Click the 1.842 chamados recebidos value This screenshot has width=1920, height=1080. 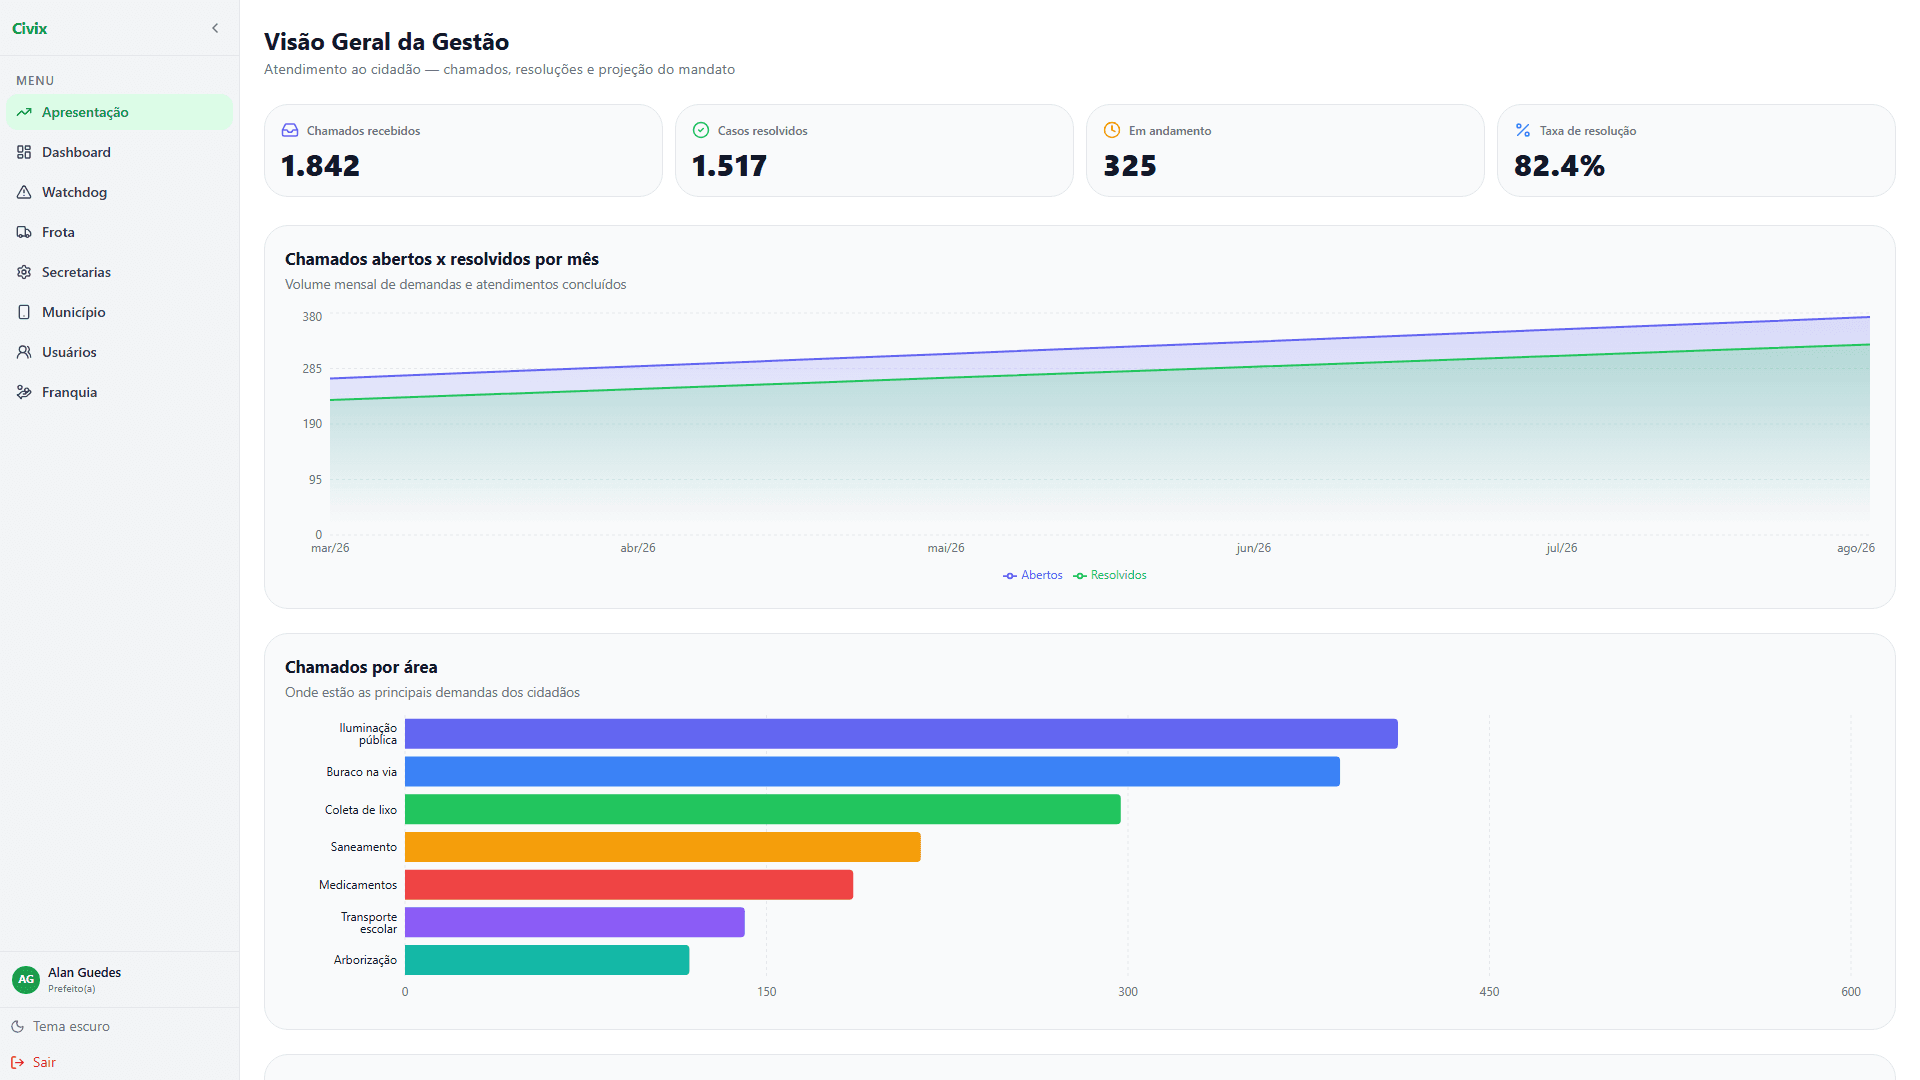[x=320, y=166]
